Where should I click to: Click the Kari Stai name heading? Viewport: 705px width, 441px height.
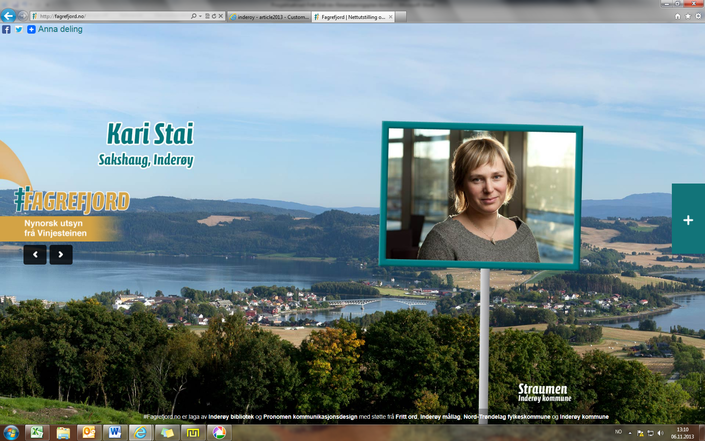pyautogui.click(x=150, y=134)
